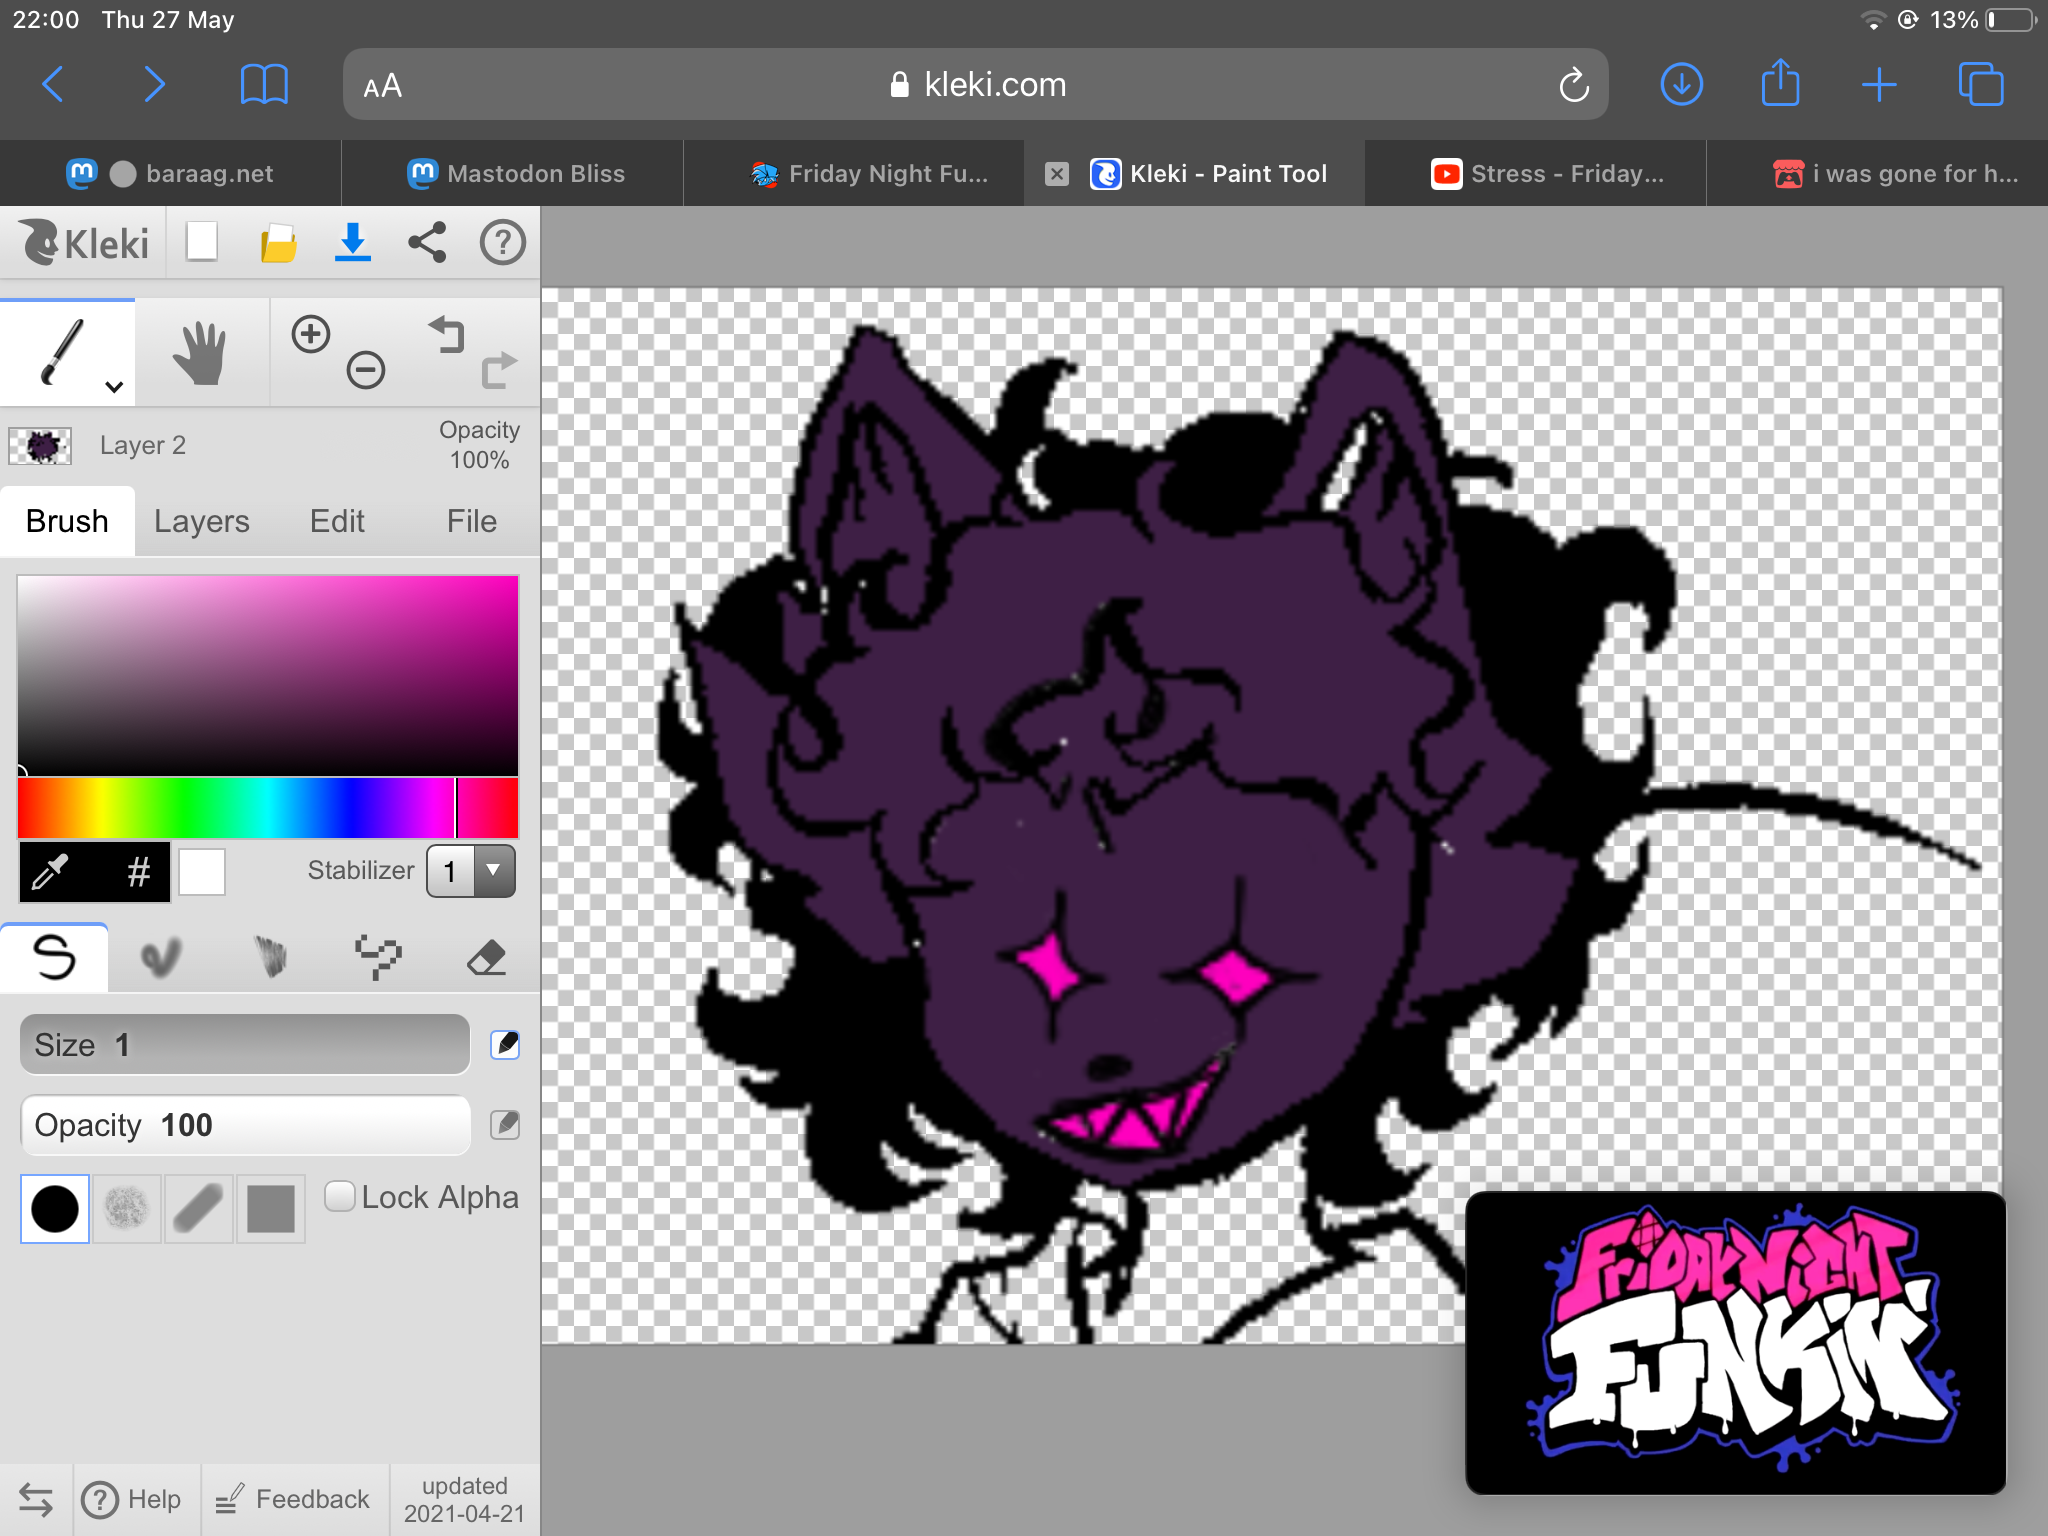
Task: Select the calligraphy slanted brush tip
Action: coord(198,1209)
